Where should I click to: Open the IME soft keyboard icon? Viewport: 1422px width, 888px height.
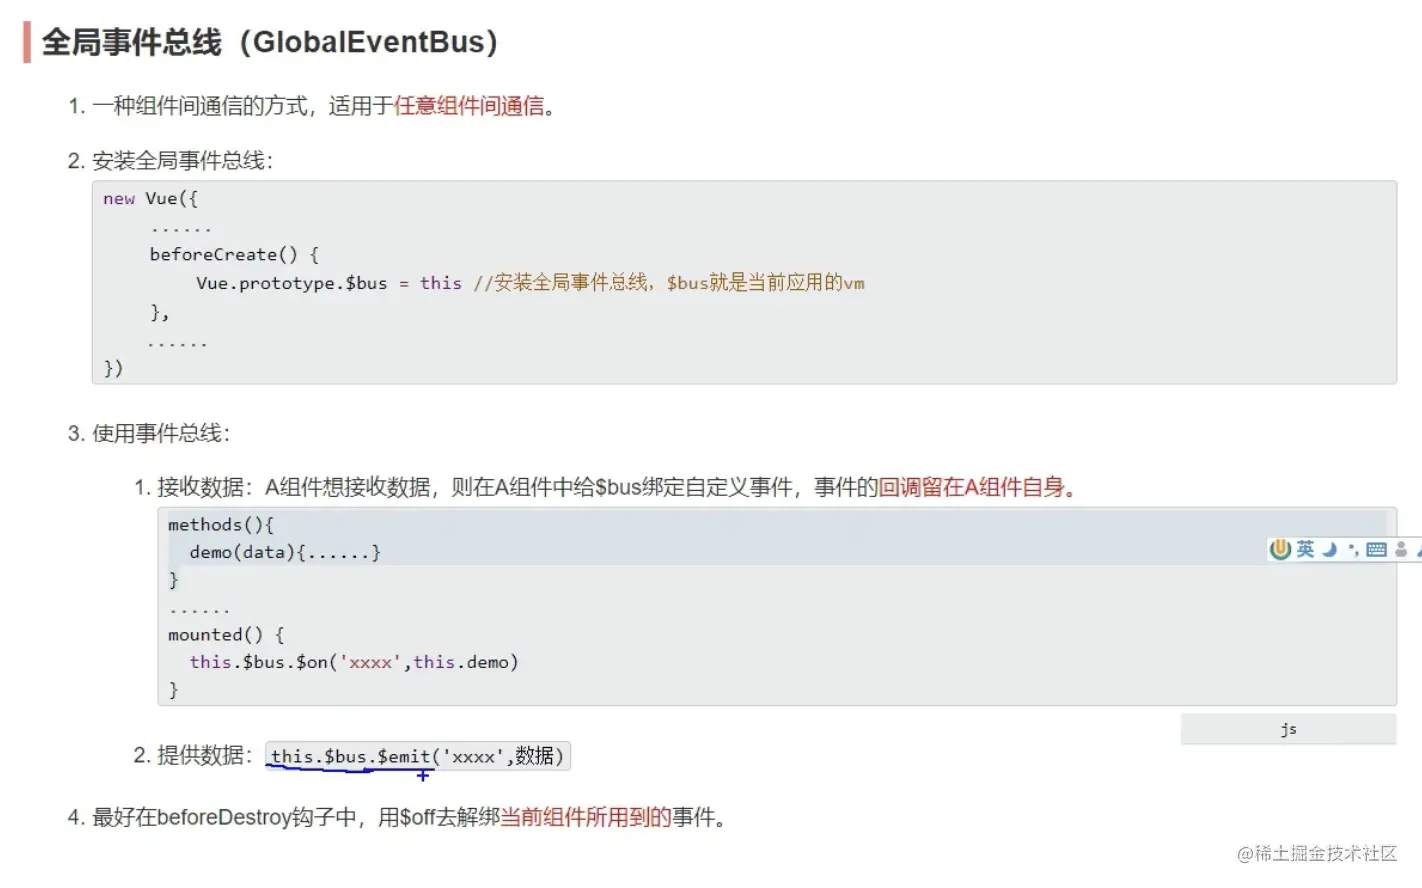pyautogui.click(x=1376, y=549)
